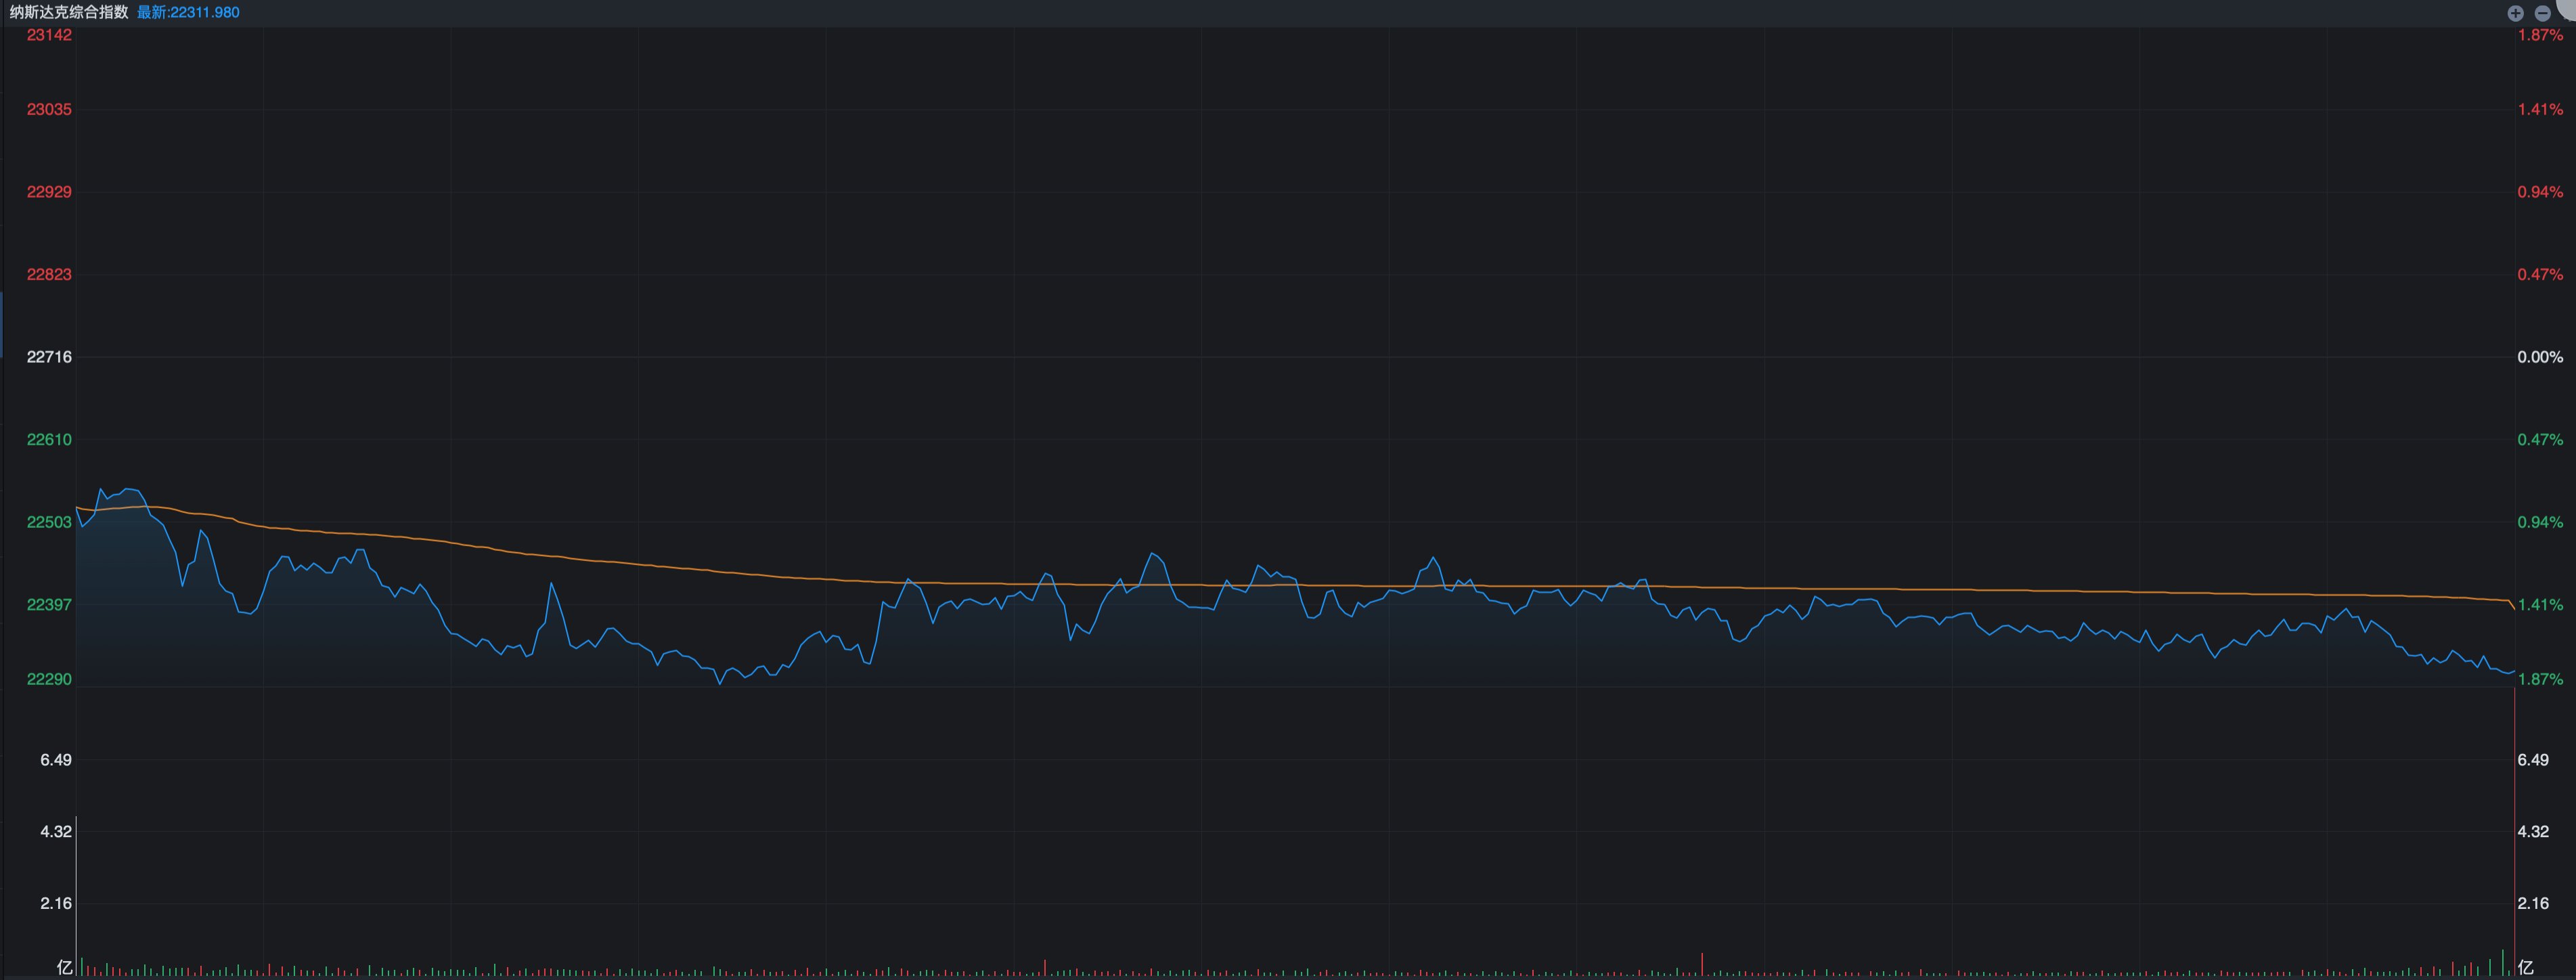
Task: Click the tall red volume spike mid-right
Action: tap(1702, 964)
